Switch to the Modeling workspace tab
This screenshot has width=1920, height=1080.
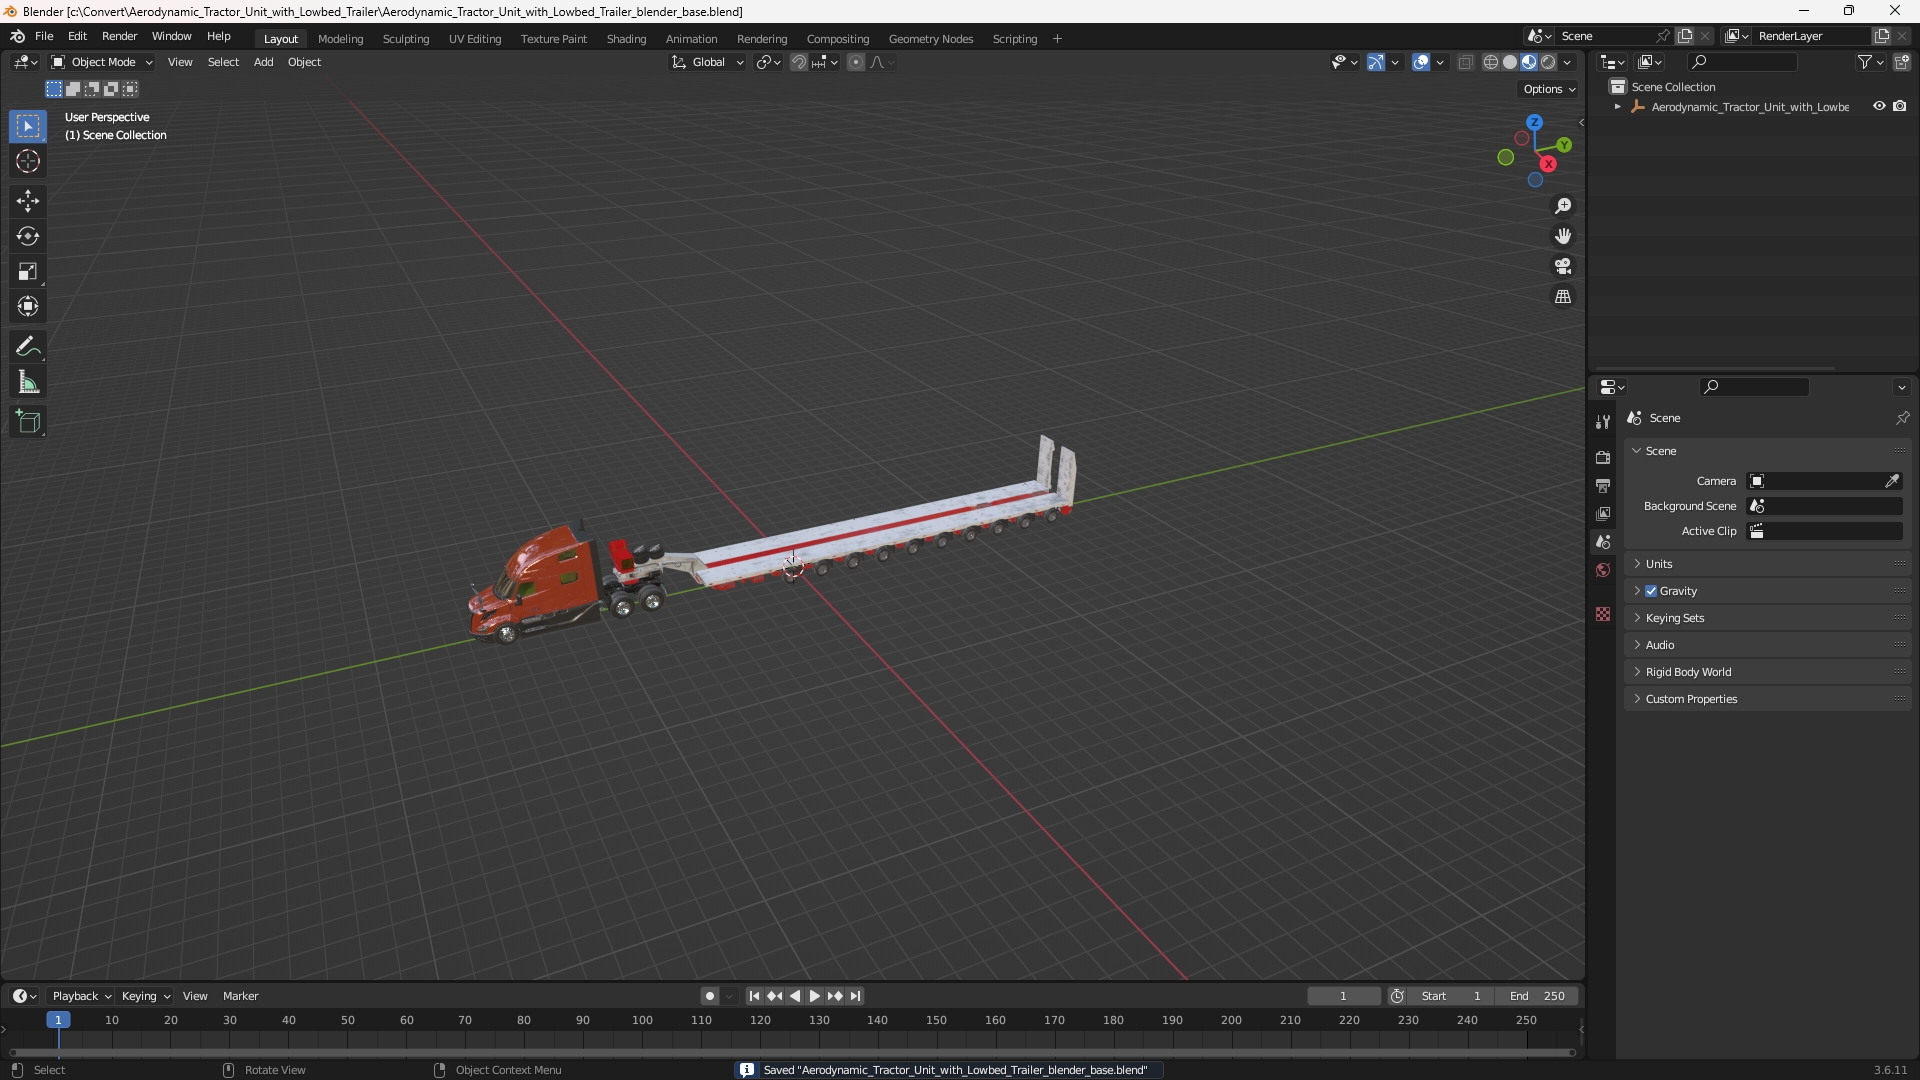[x=340, y=39]
